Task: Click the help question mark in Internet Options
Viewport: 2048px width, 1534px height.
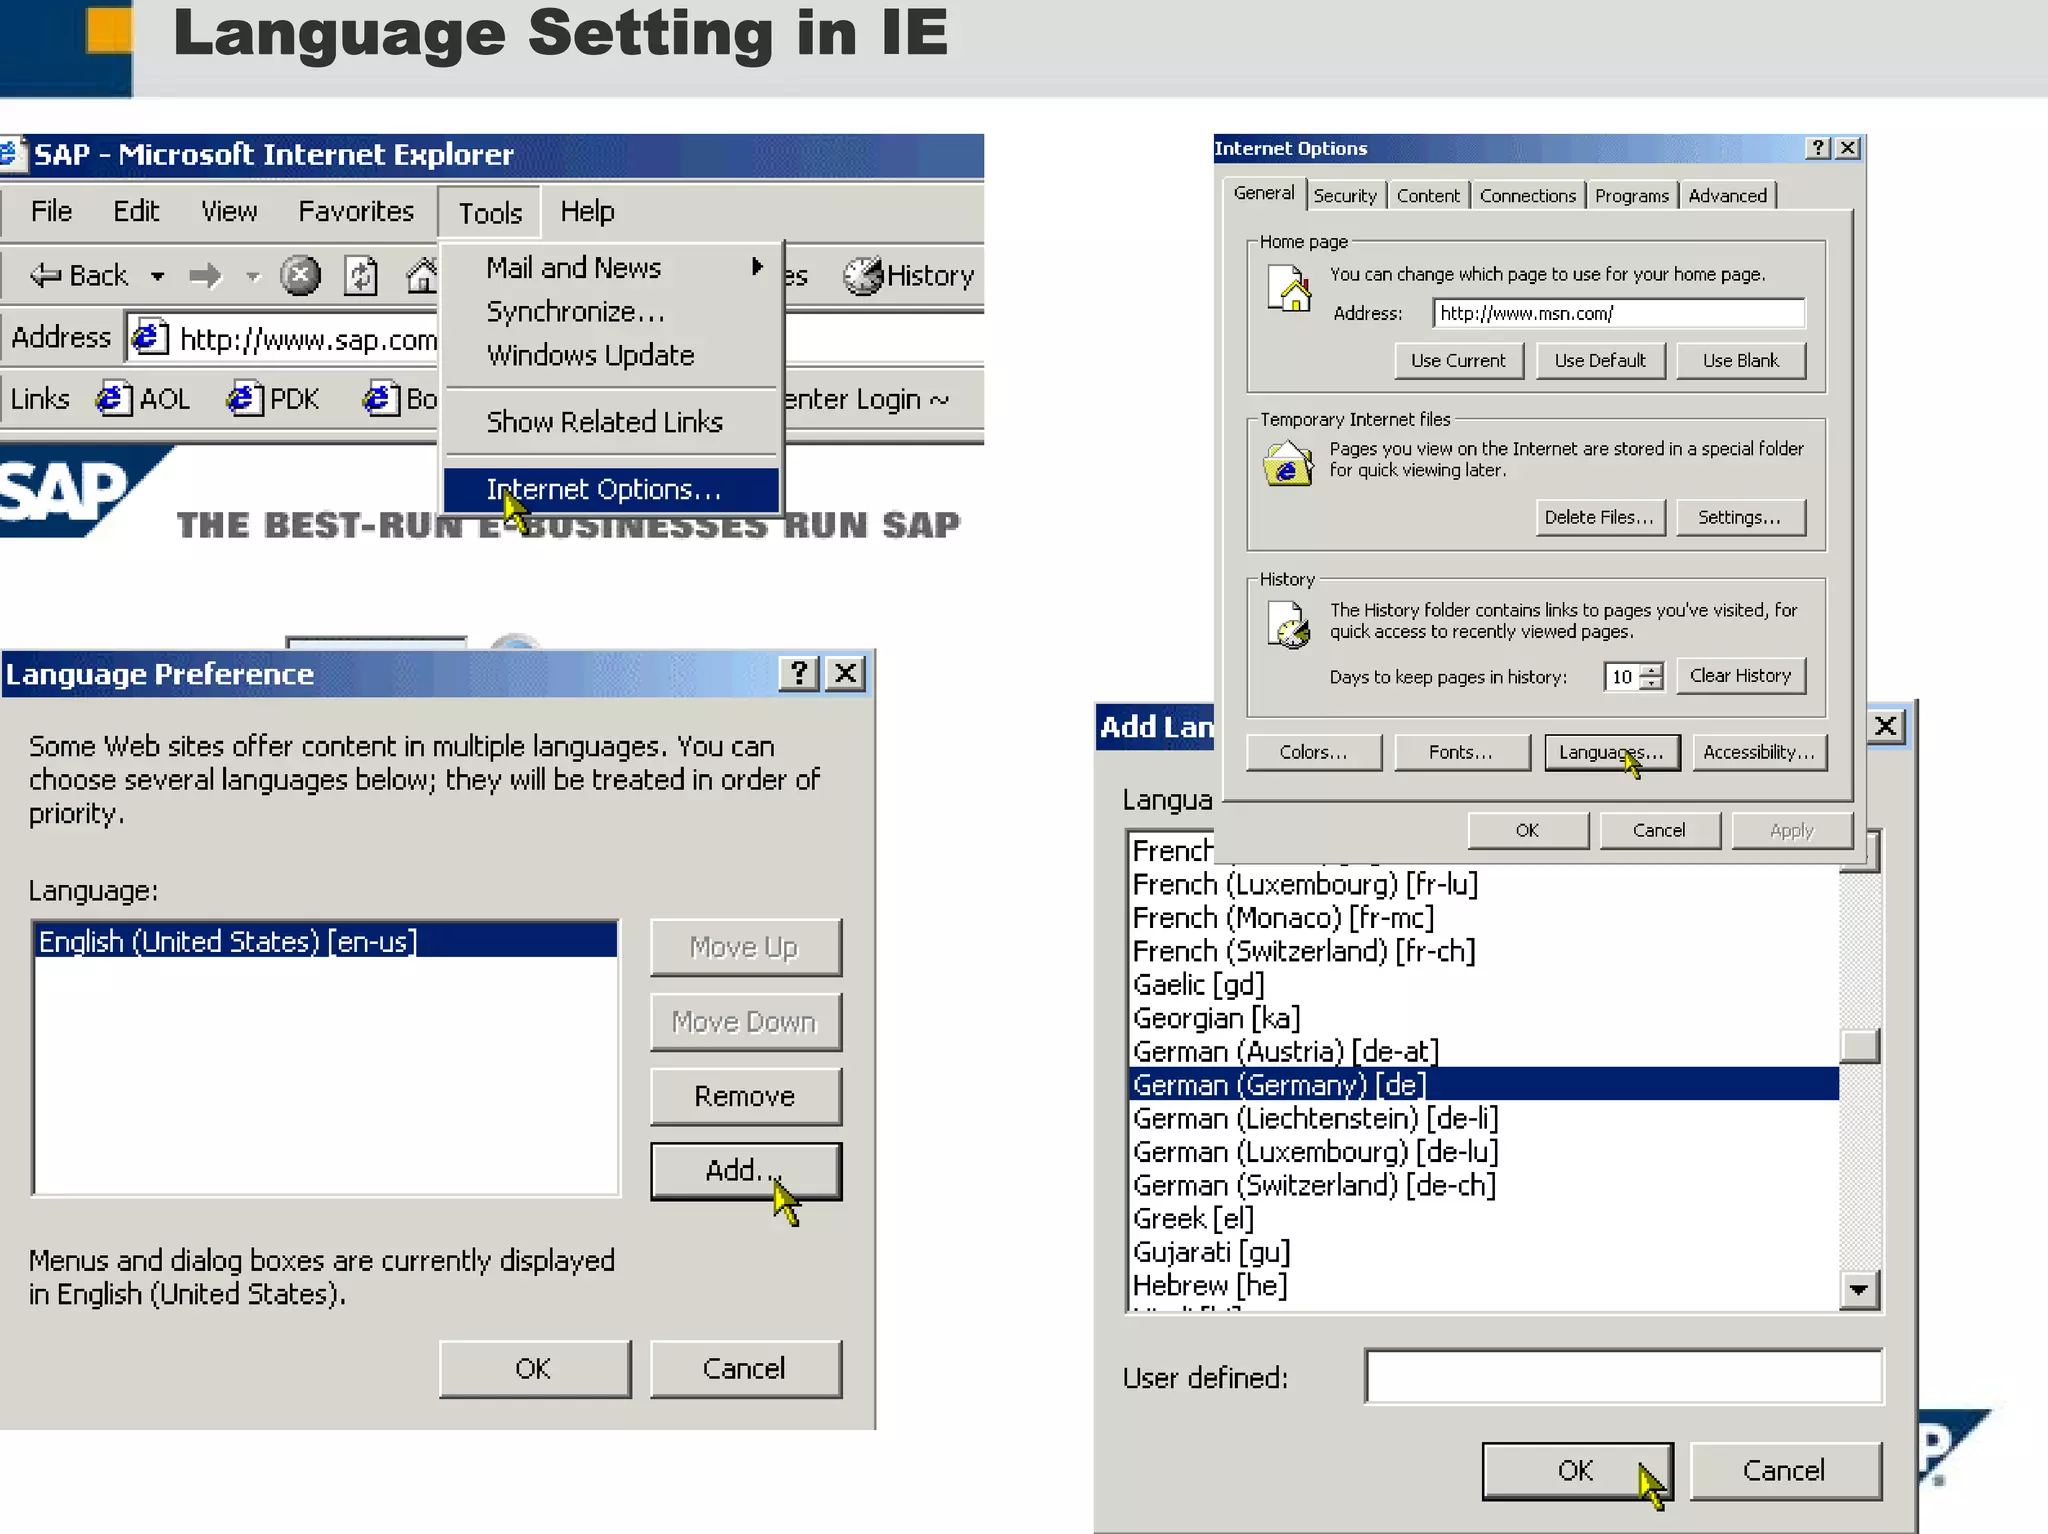Action: tap(1819, 148)
